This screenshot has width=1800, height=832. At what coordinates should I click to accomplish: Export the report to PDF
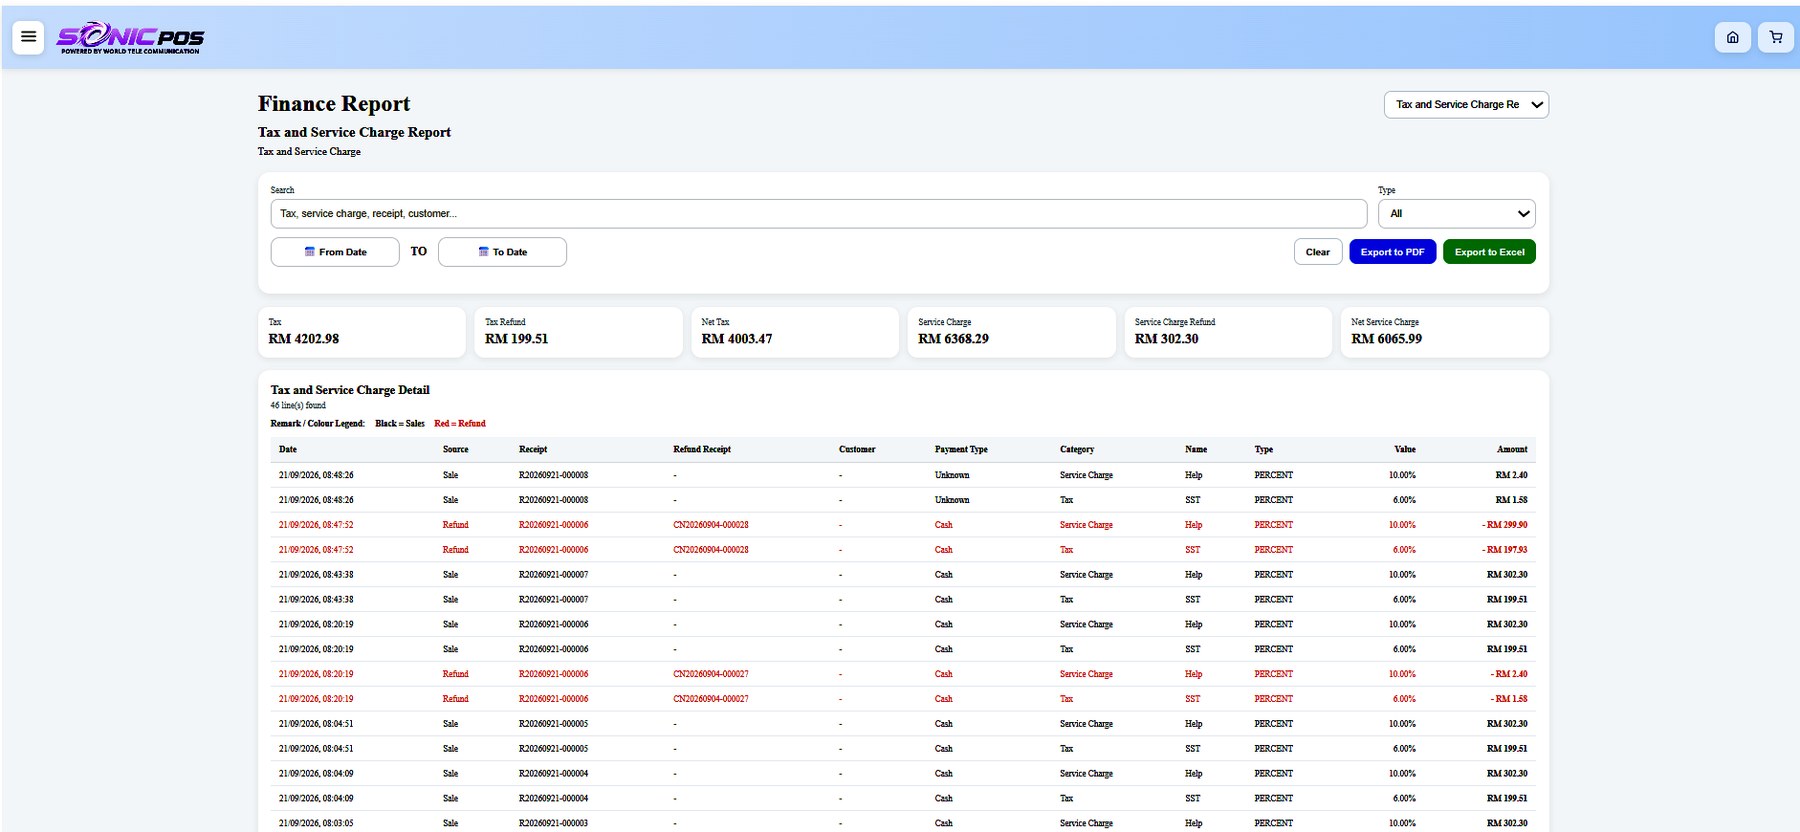click(1392, 252)
